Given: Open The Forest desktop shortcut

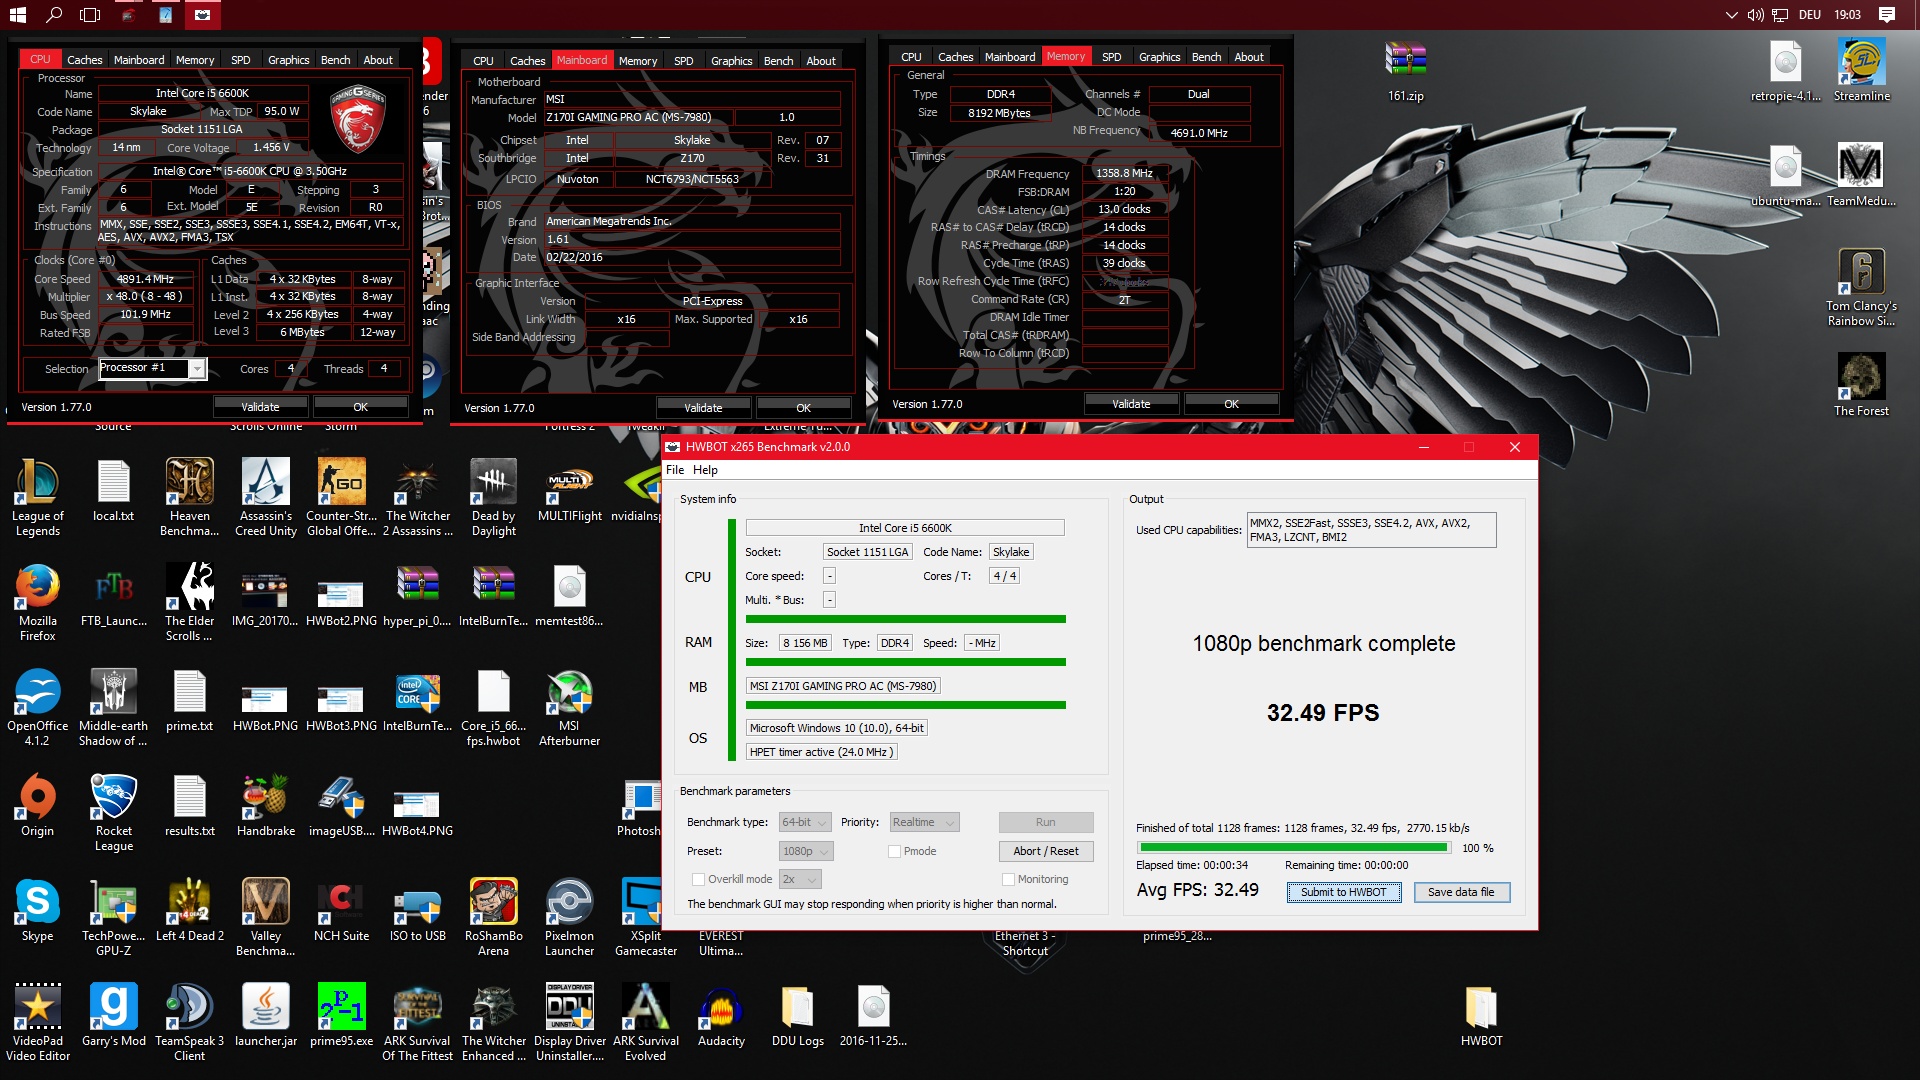Looking at the screenshot, I should coord(1861,385).
